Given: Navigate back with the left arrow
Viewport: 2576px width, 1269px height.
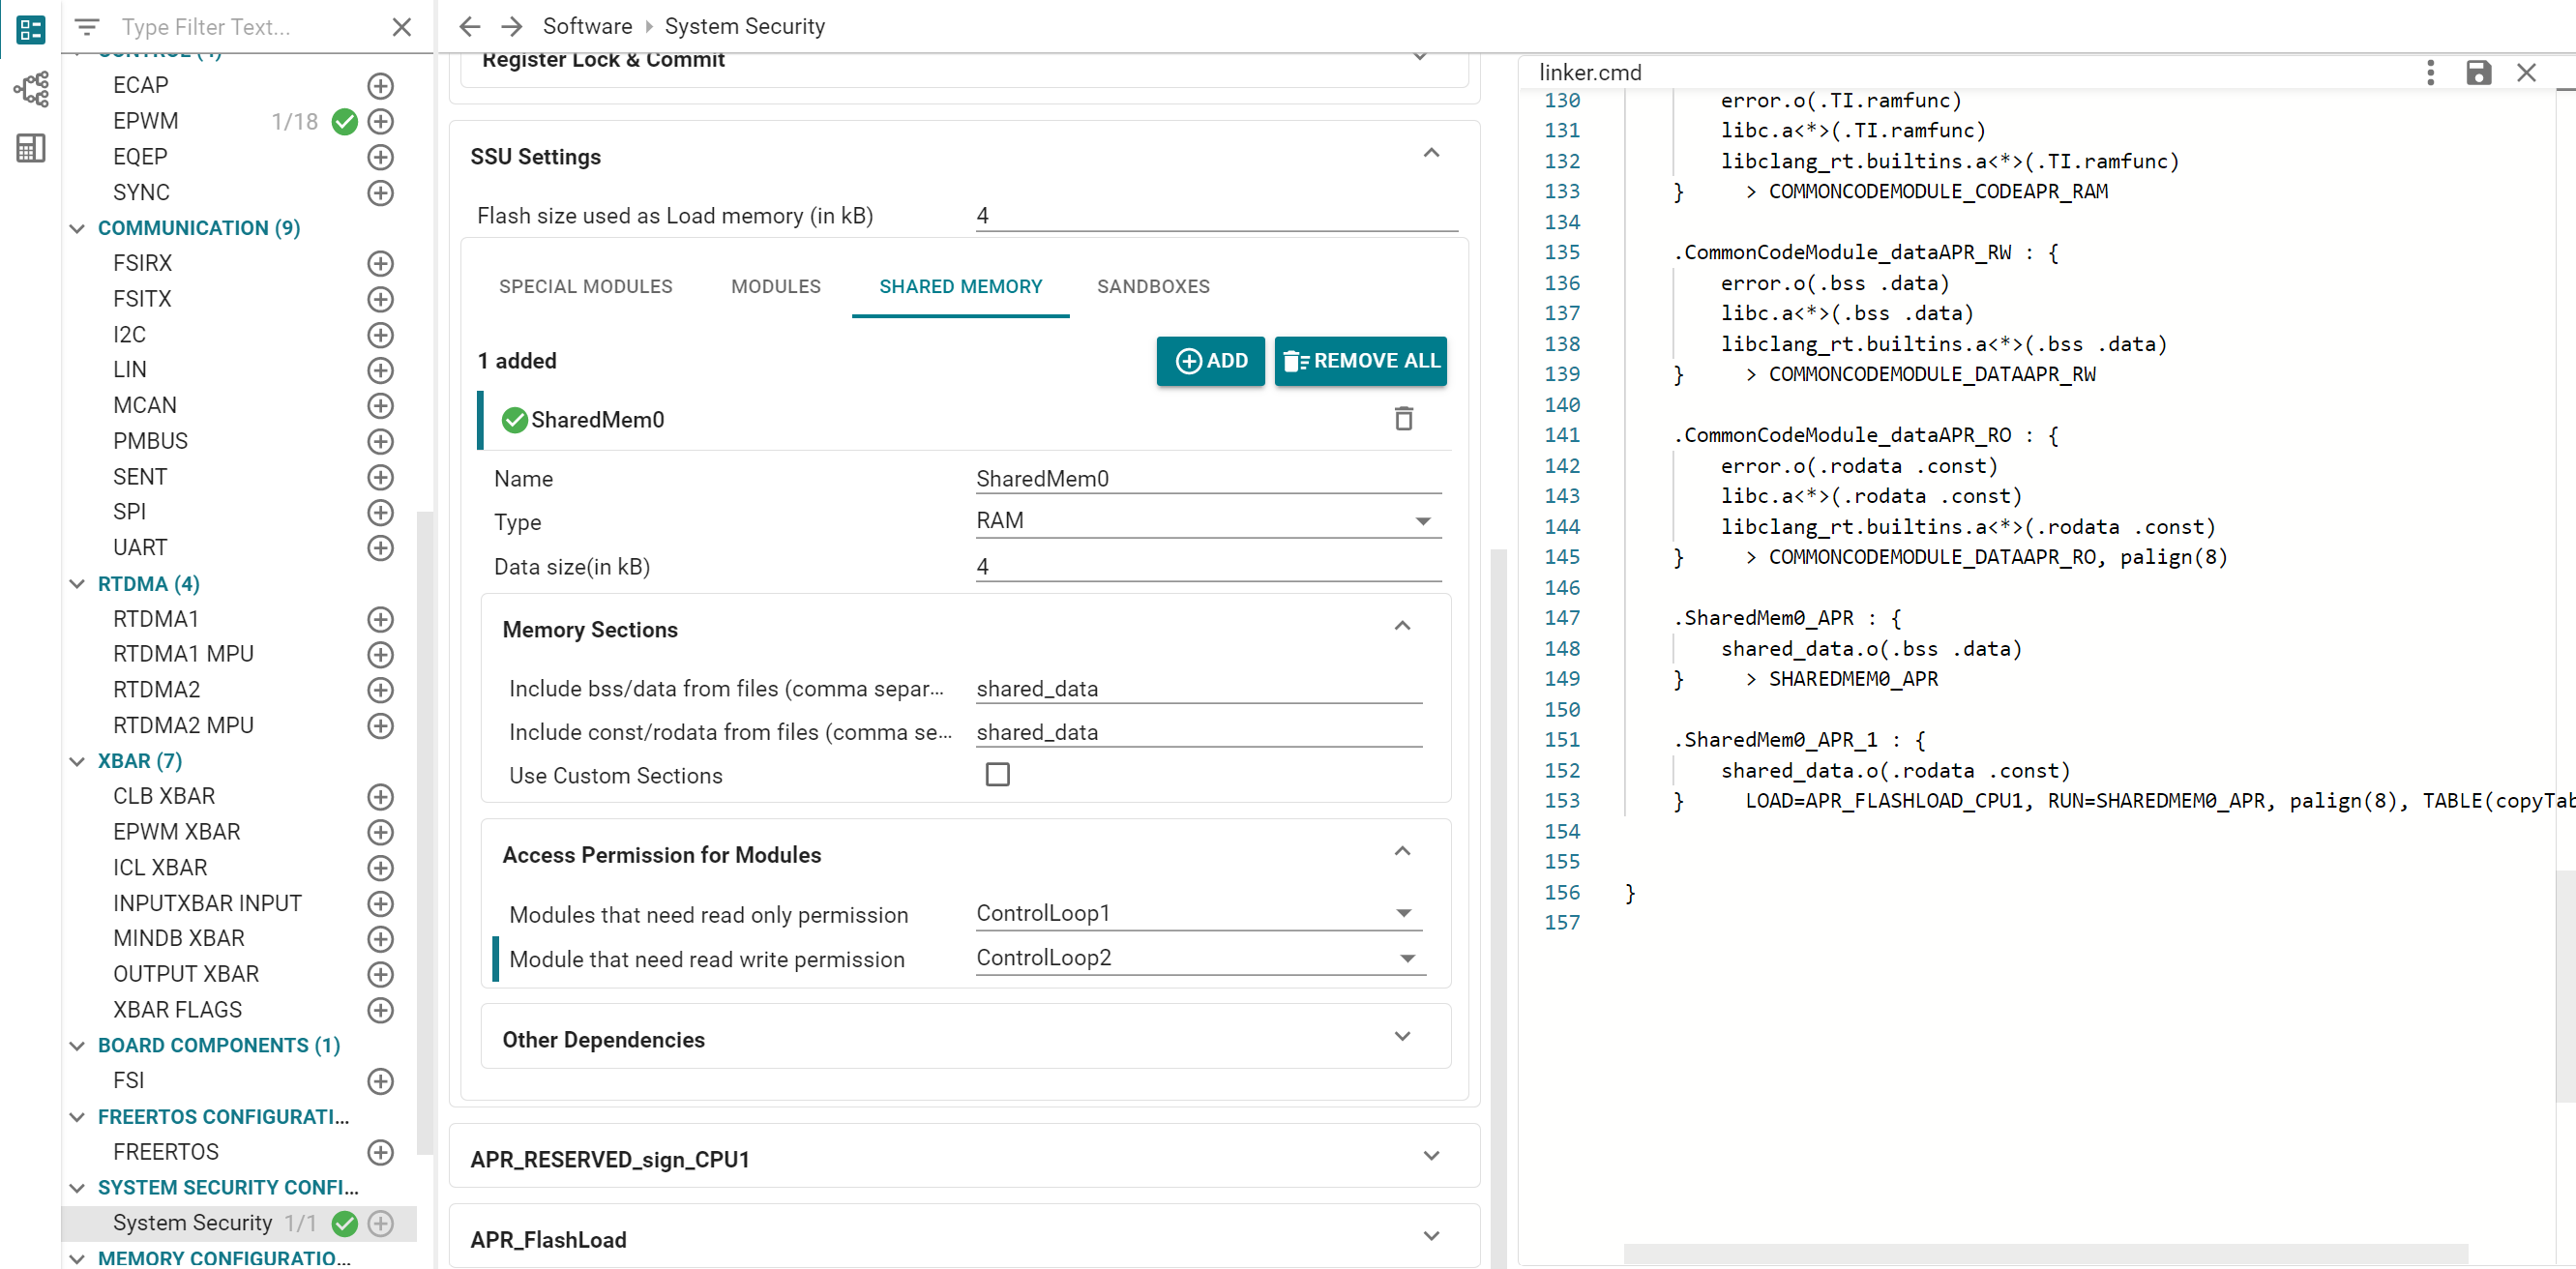Looking at the screenshot, I should coord(470,27).
